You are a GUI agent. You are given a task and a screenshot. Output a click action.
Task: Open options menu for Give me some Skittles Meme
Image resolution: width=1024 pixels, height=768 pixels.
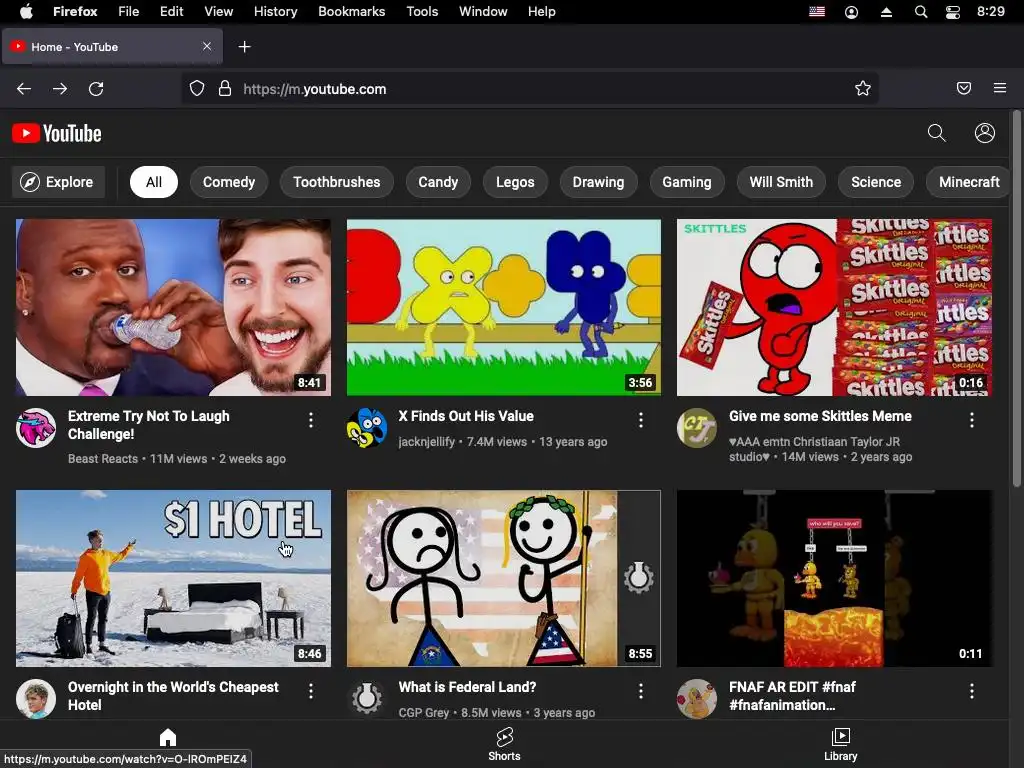coord(972,421)
